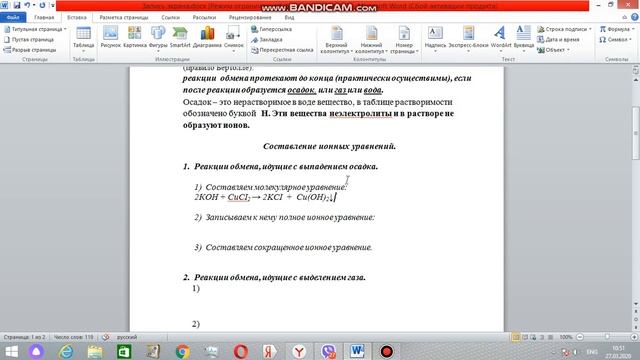This screenshot has height=360, width=640.
Task: Open Верхний колонтитул header menu
Action: 336,40
